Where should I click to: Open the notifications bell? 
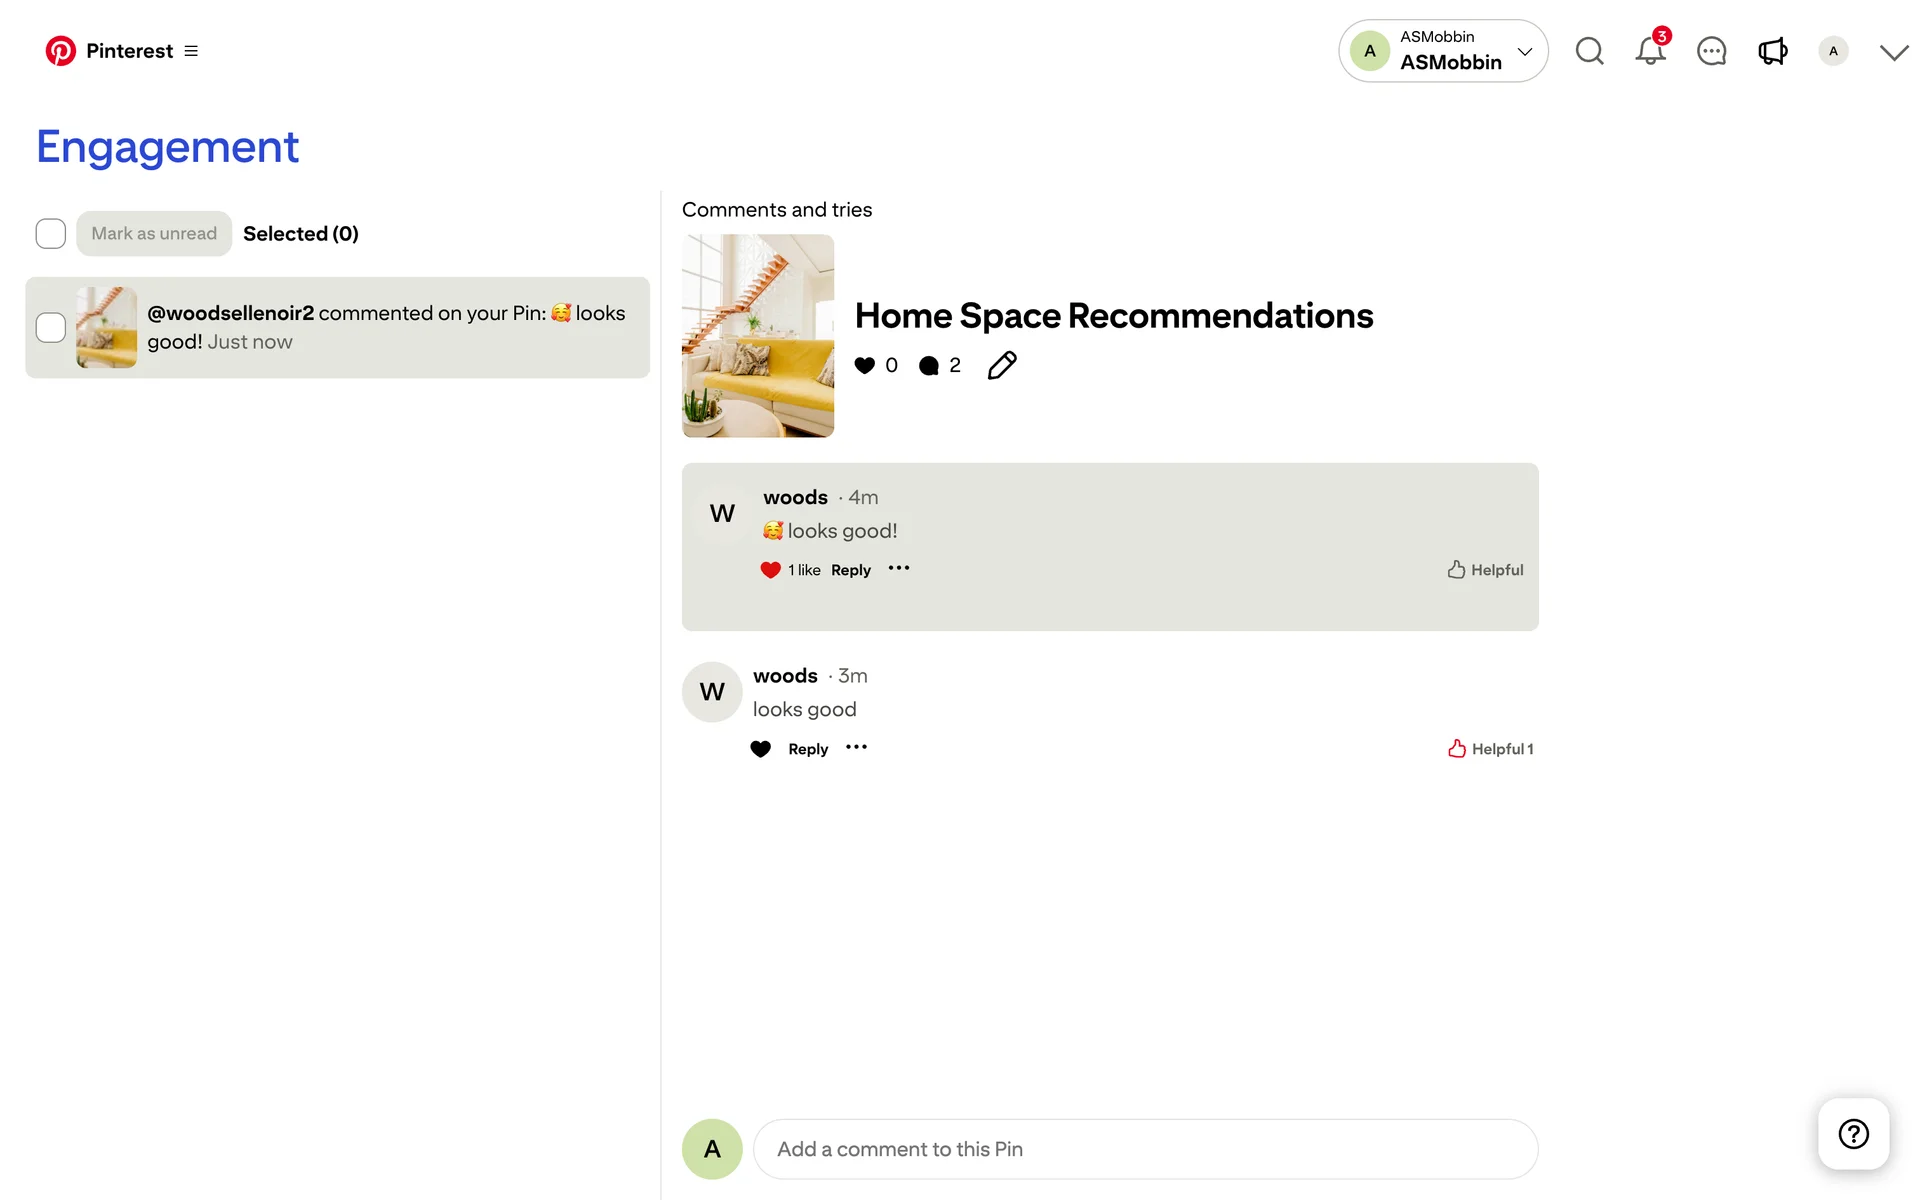1650,51
